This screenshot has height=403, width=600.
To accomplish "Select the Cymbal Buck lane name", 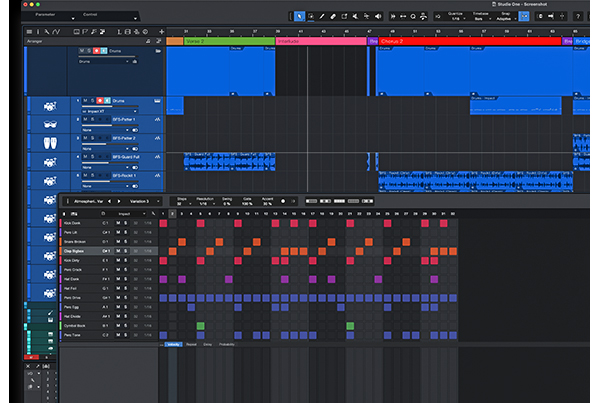I will 75,326.
